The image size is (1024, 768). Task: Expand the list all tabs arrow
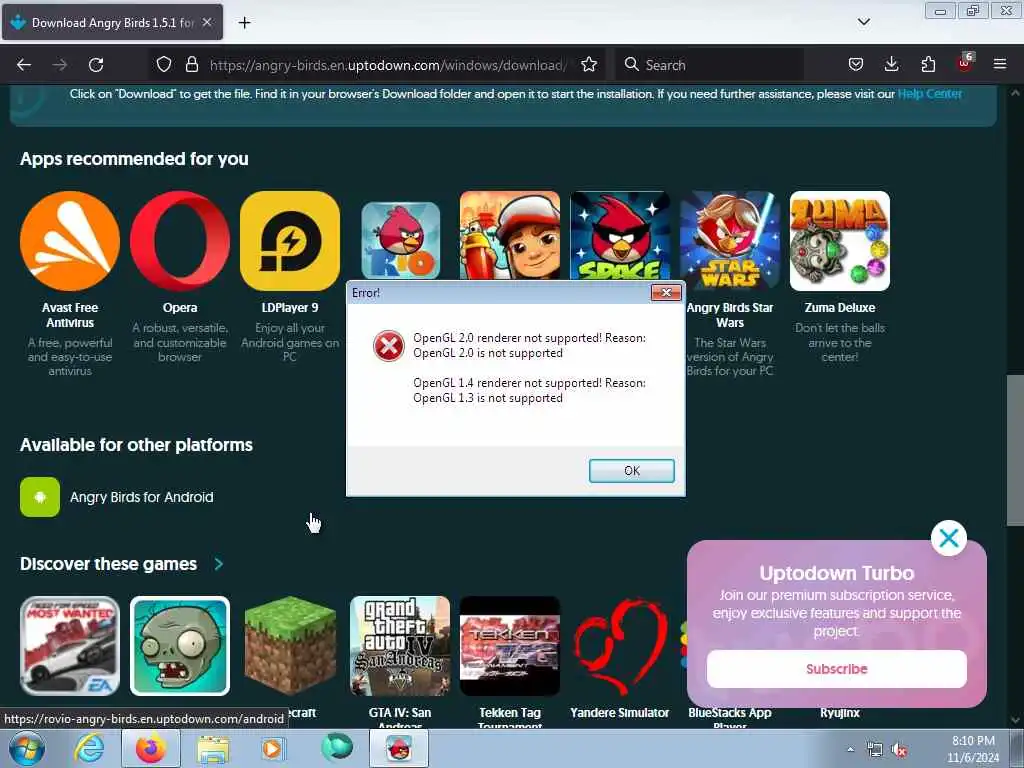(863, 22)
